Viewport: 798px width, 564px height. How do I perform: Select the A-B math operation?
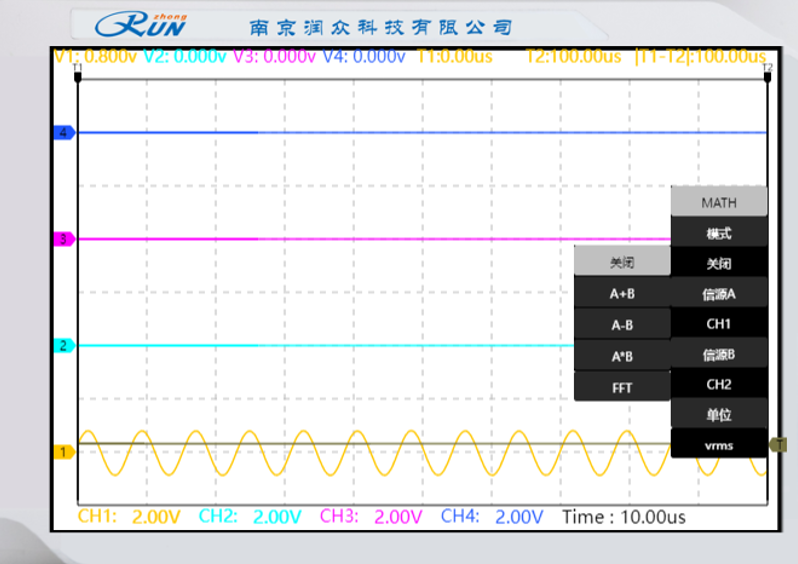622,325
